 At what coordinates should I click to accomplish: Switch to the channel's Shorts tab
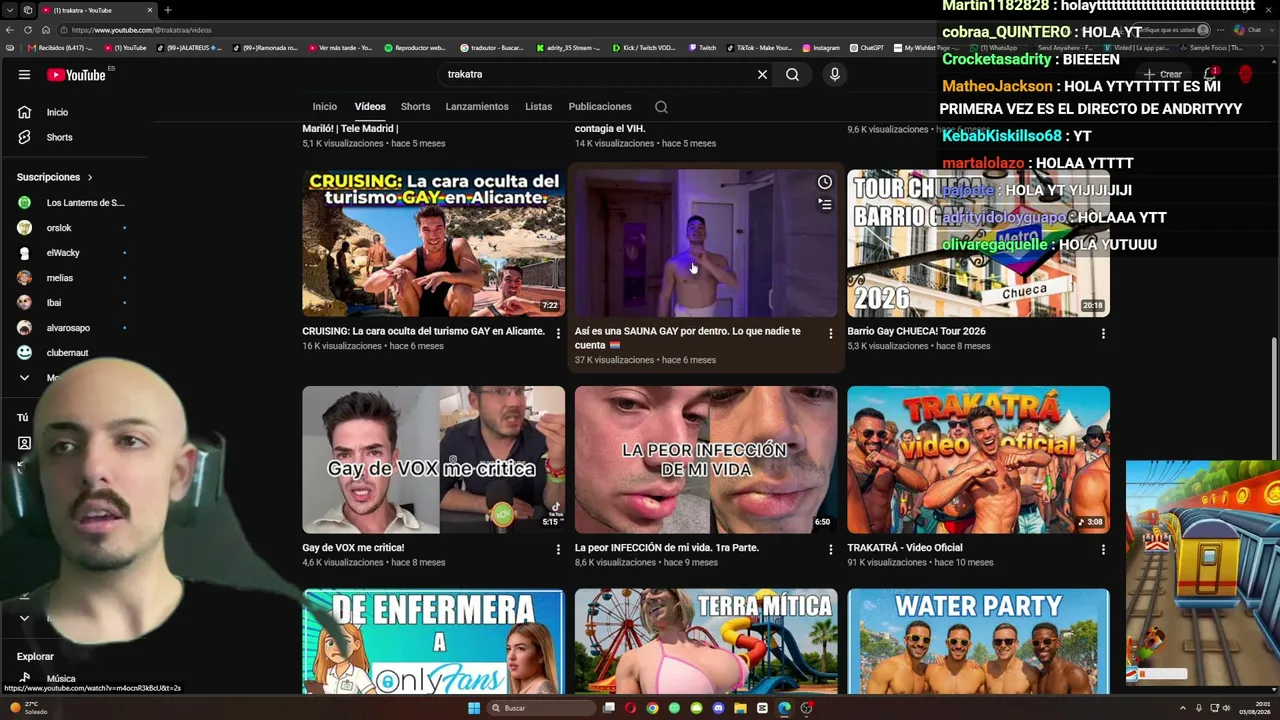tap(415, 107)
